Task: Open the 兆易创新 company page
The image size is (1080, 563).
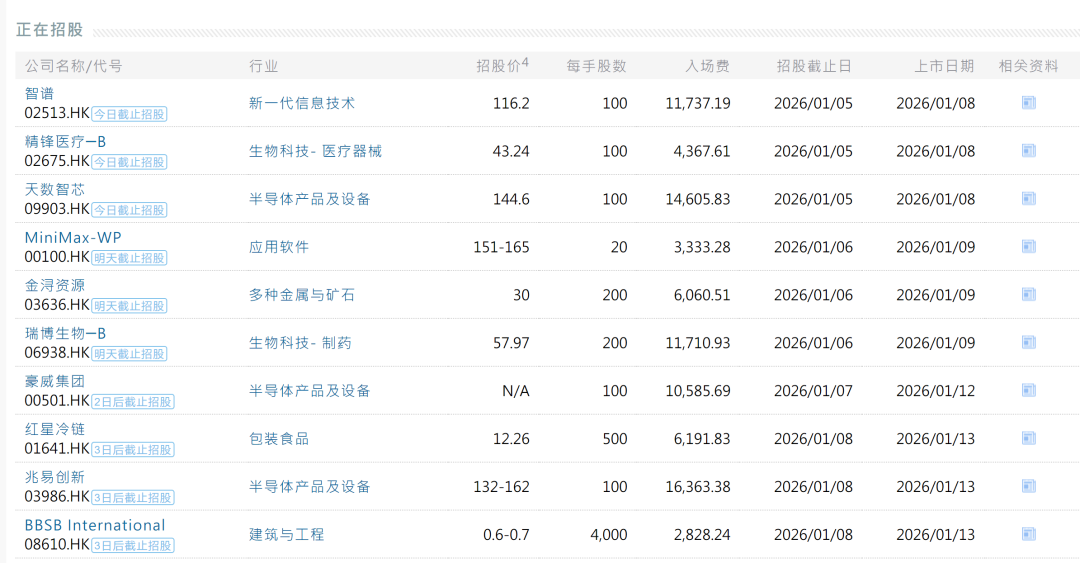Action: coord(54,477)
